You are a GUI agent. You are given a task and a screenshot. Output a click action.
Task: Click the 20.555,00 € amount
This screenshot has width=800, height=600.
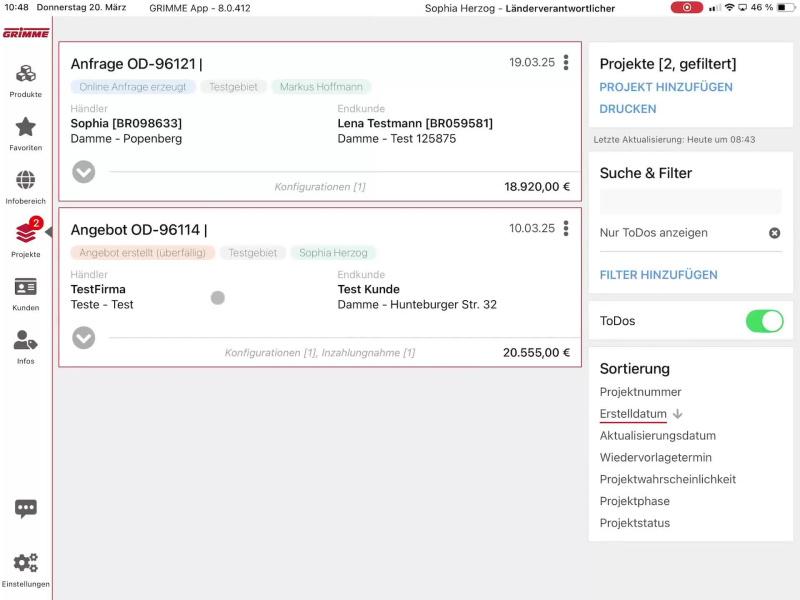coord(536,353)
